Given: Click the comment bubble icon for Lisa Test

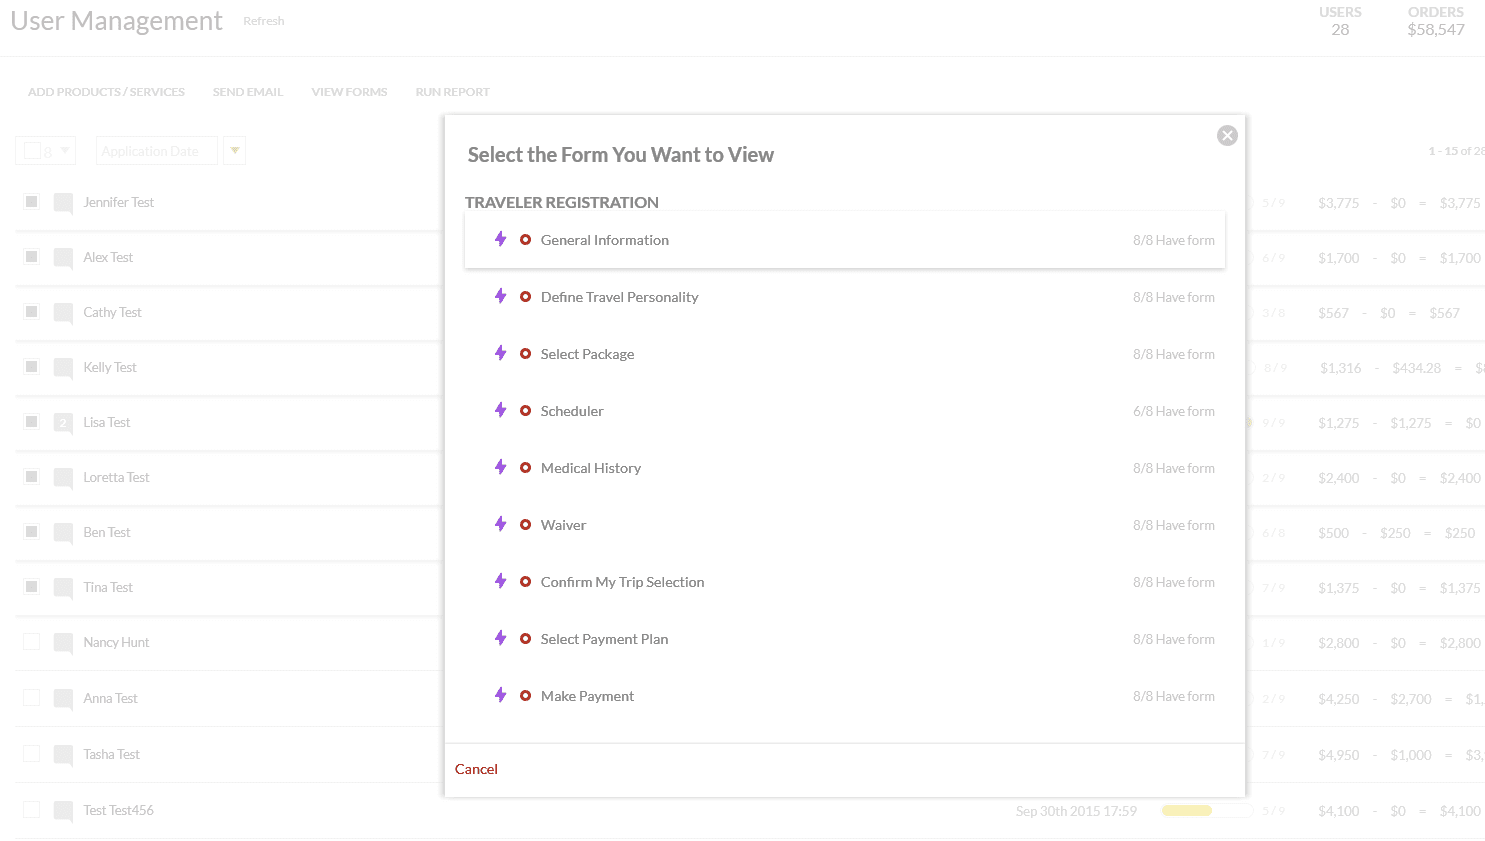Looking at the screenshot, I should point(63,423).
